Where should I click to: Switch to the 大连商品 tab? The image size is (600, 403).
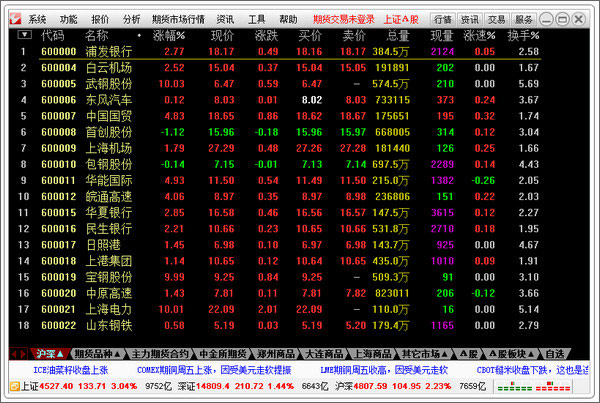tap(324, 354)
